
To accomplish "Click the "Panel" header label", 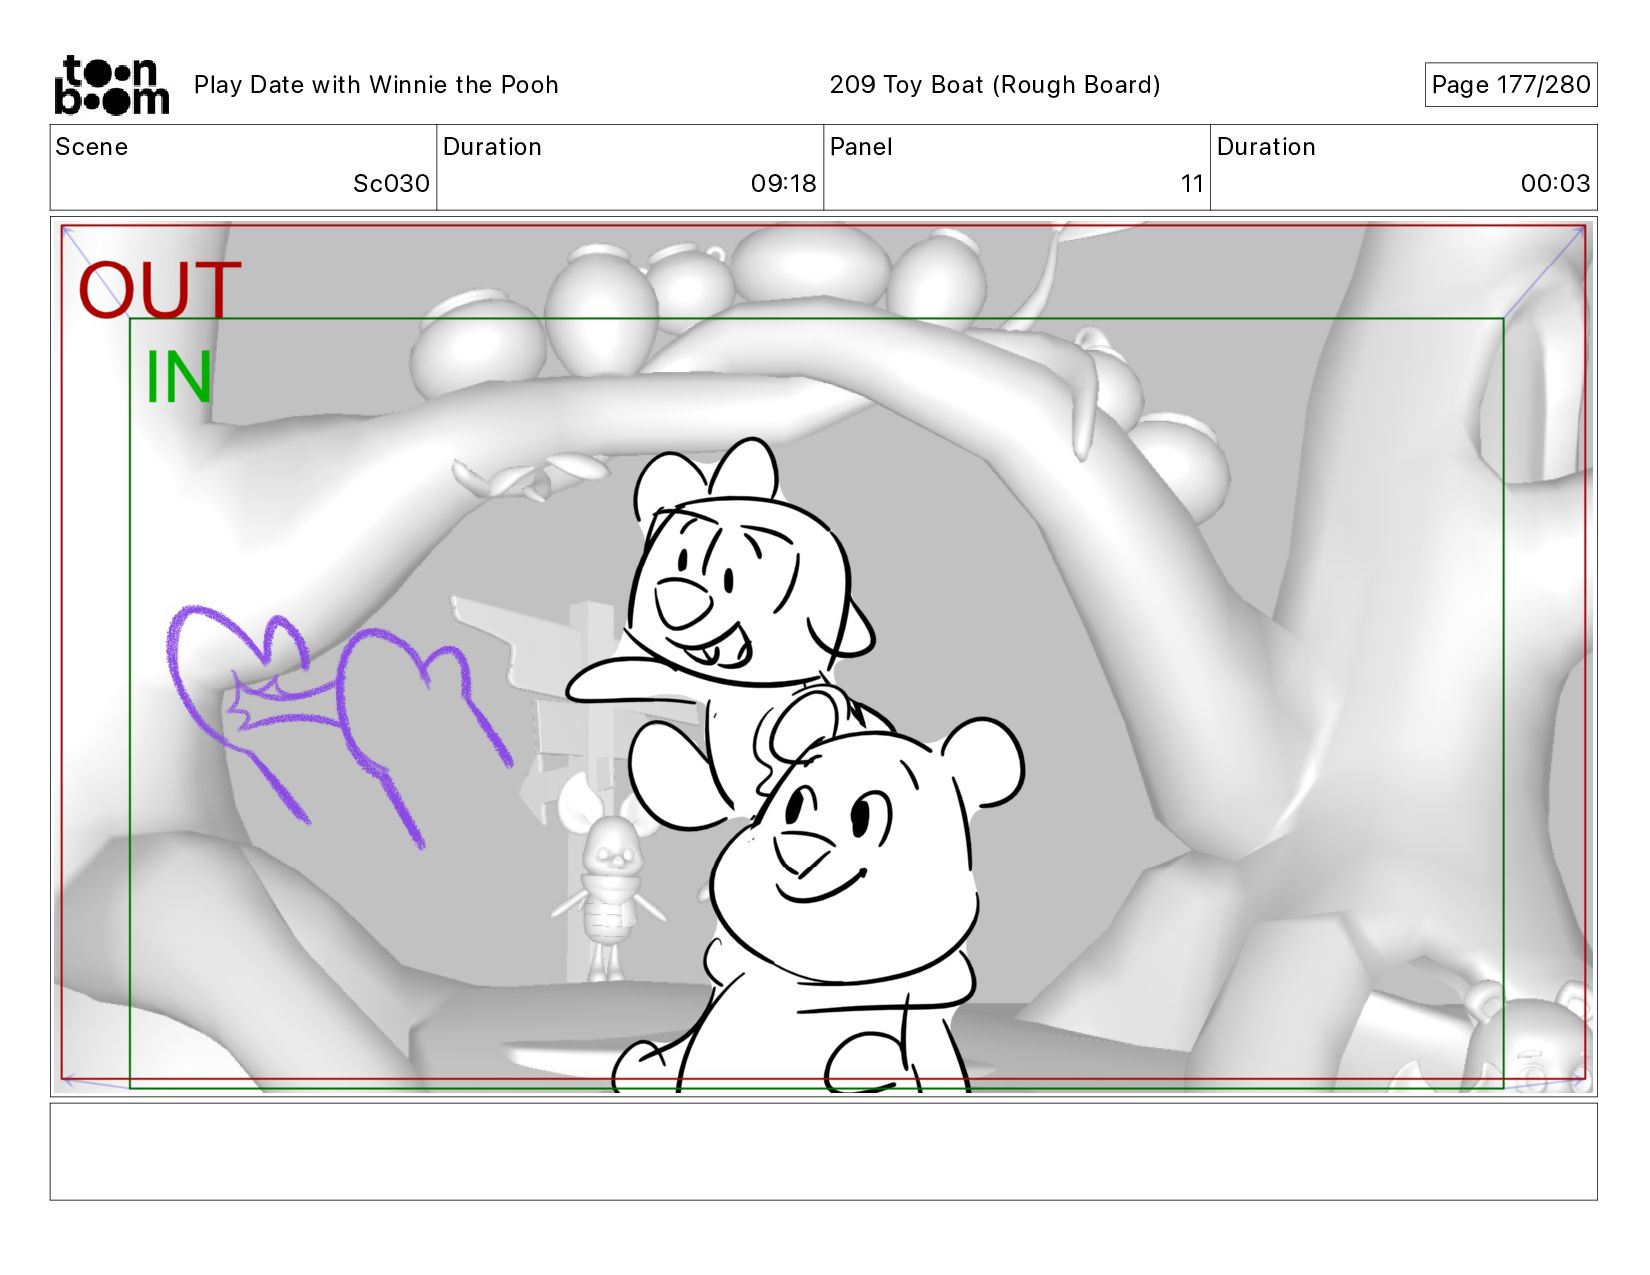I will 861,147.
